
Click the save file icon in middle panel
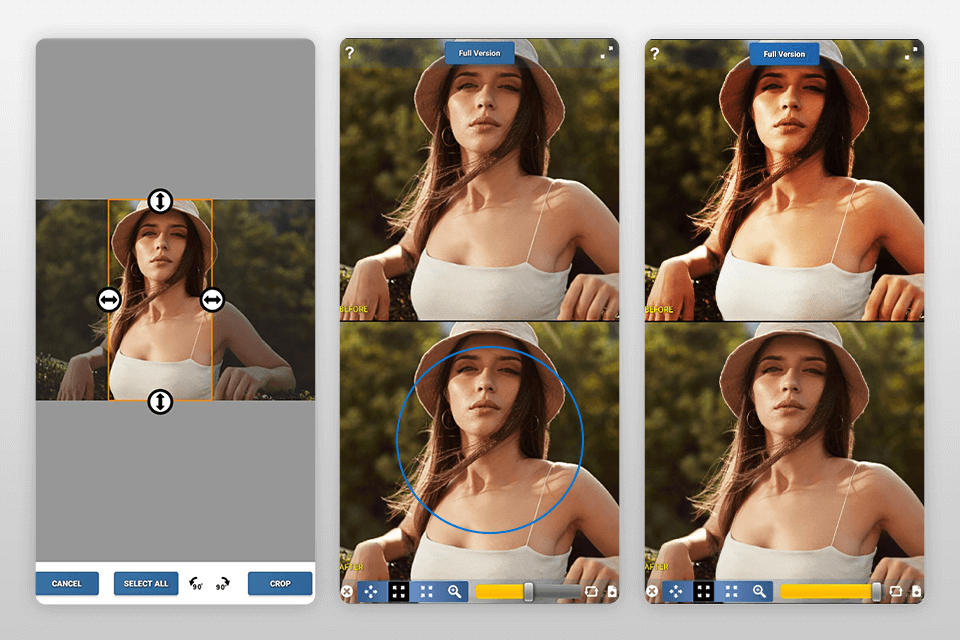click(612, 592)
